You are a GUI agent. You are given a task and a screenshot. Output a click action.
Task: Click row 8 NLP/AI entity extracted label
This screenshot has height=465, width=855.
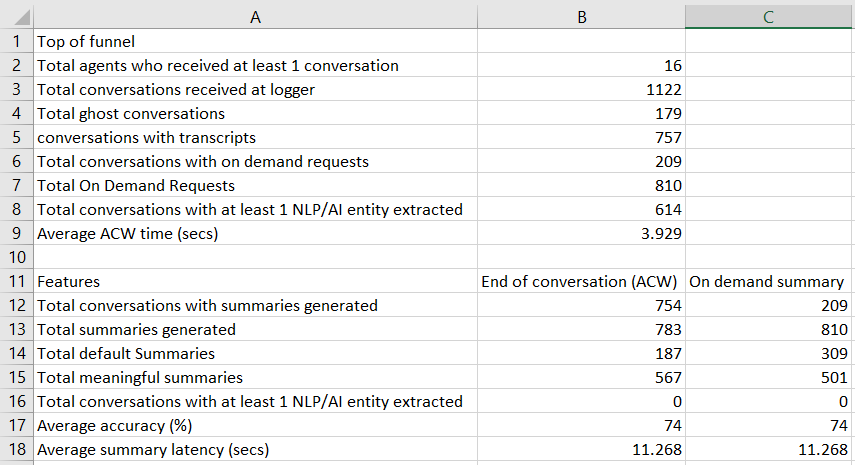(255, 209)
